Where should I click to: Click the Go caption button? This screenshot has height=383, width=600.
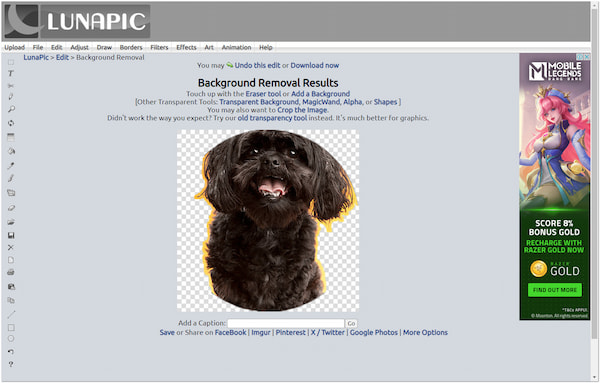coord(351,324)
